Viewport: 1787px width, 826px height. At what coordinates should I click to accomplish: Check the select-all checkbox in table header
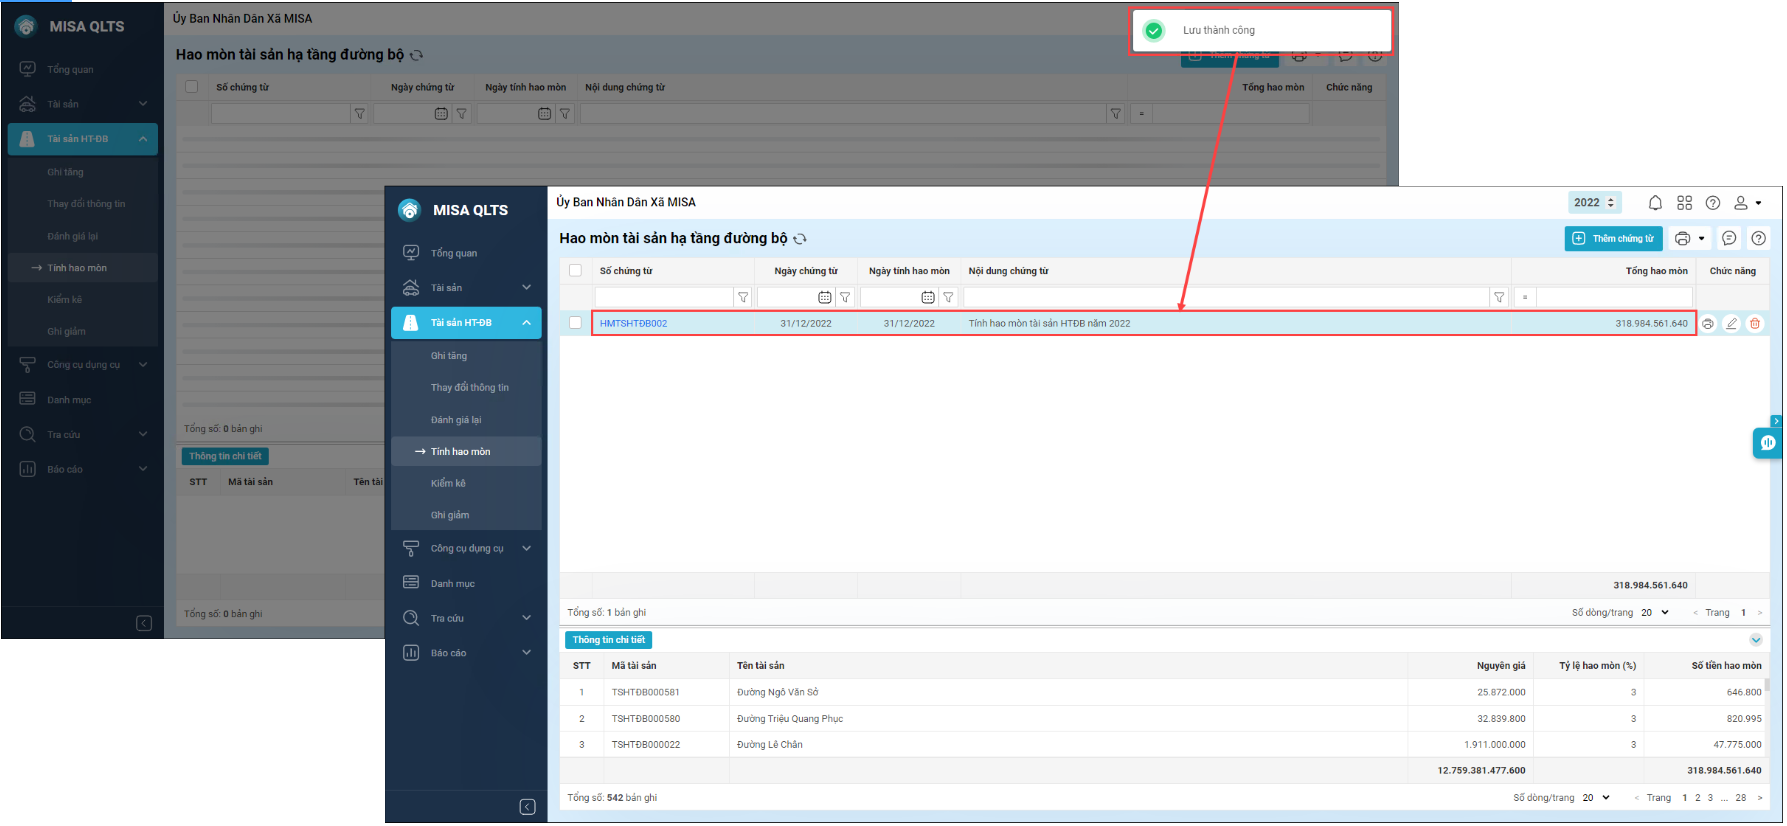click(x=575, y=271)
